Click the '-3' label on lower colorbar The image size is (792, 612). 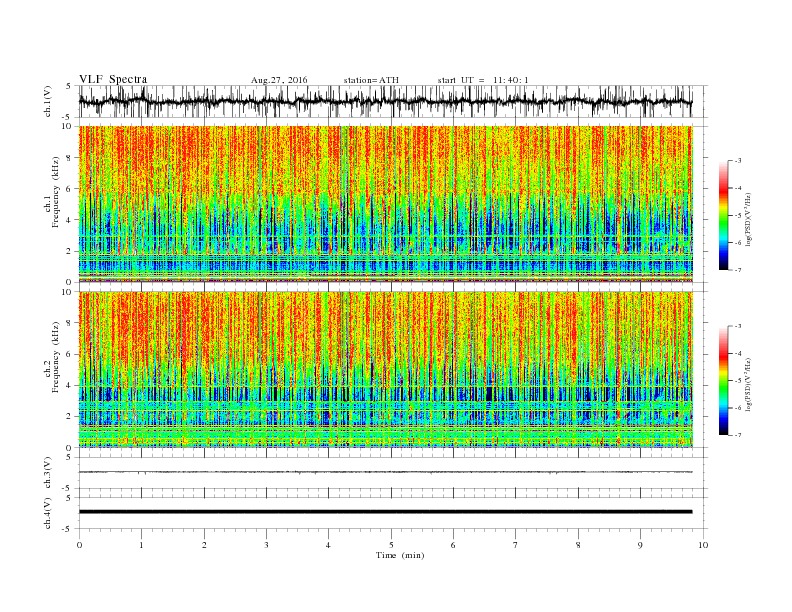(x=737, y=326)
